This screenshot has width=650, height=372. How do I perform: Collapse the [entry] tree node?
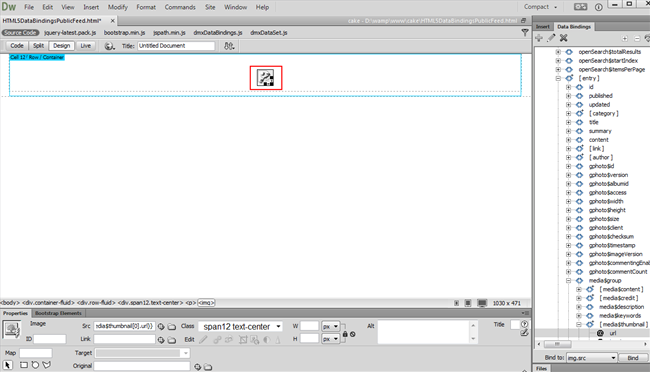[x=558, y=78]
